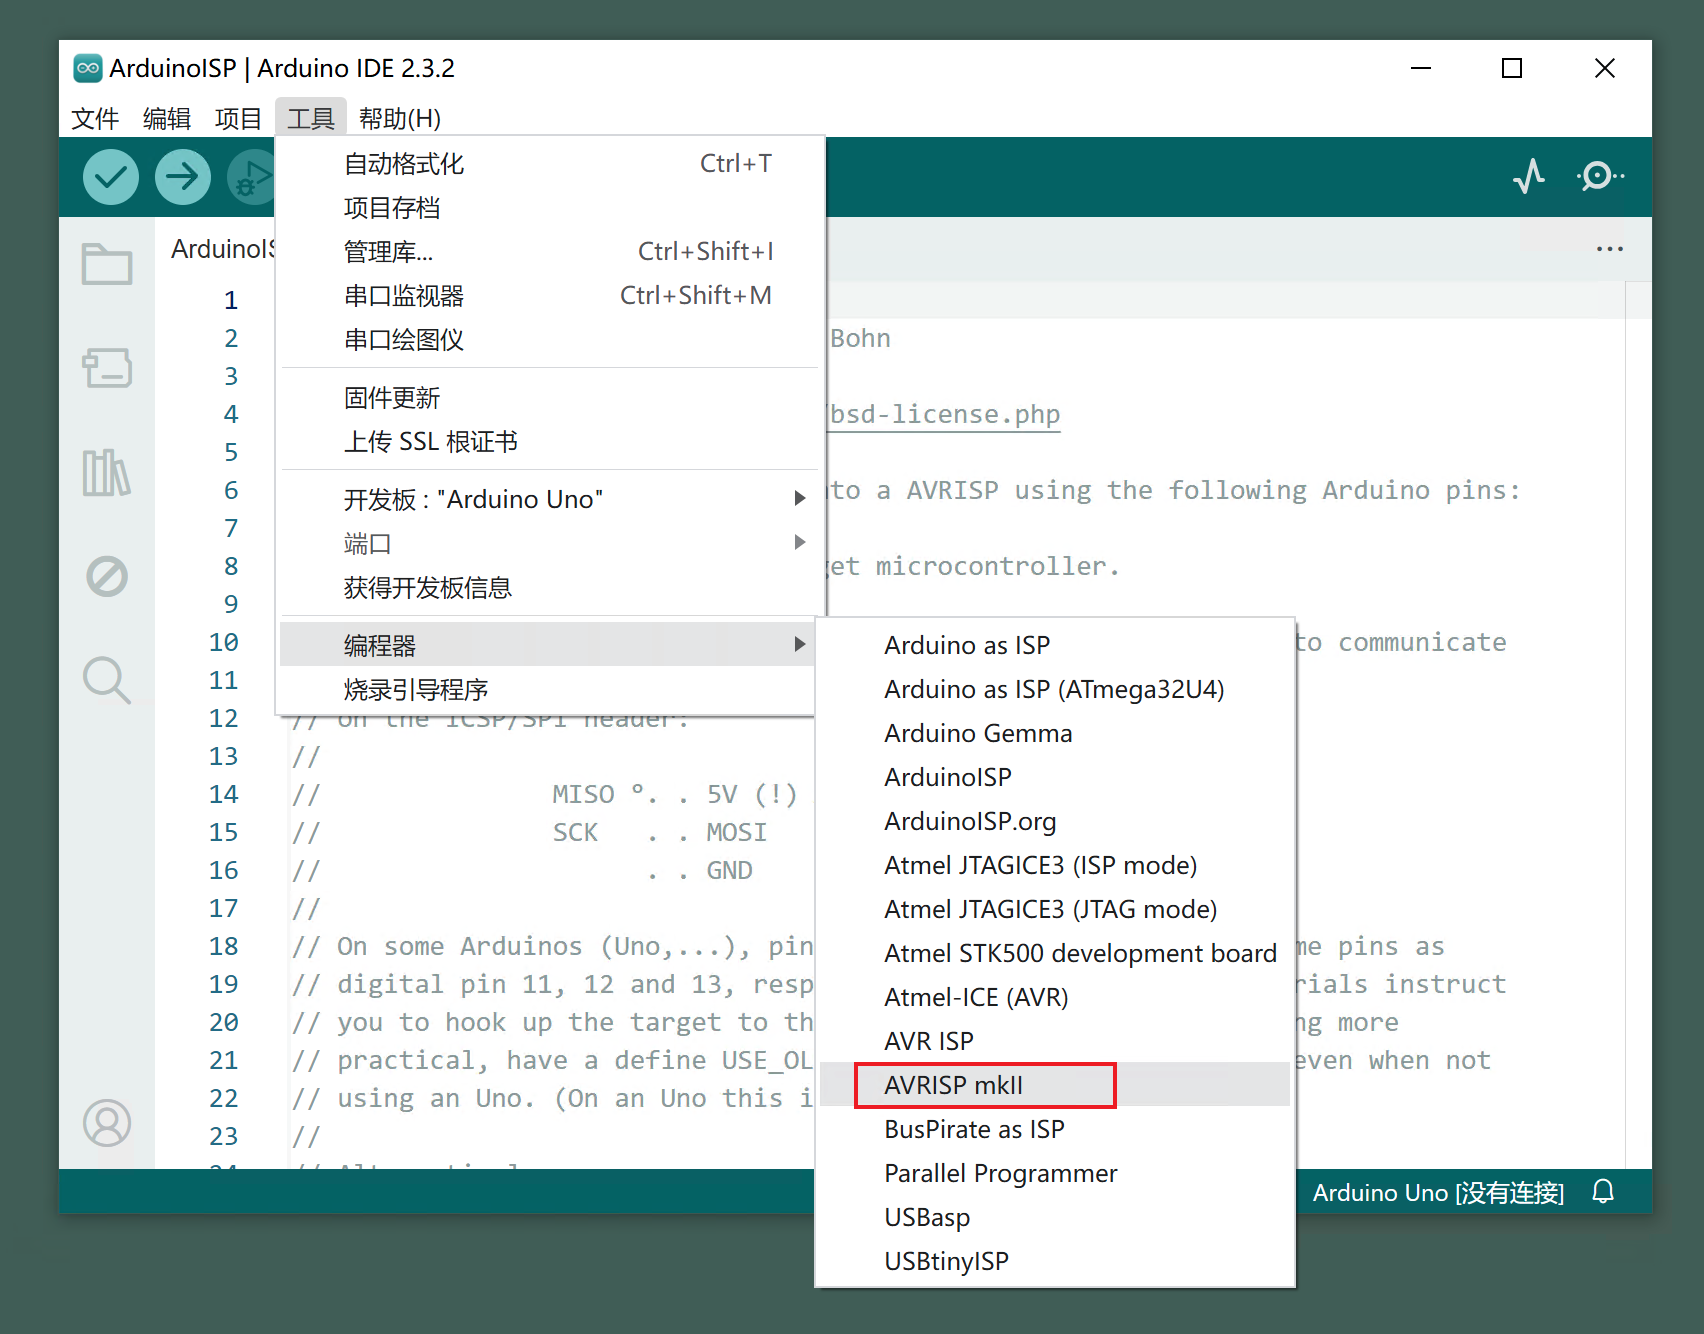The width and height of the screenshot is (1704, 1334).
Task: Open the Search sidebar icon
Action: click(x=107, y=680)
